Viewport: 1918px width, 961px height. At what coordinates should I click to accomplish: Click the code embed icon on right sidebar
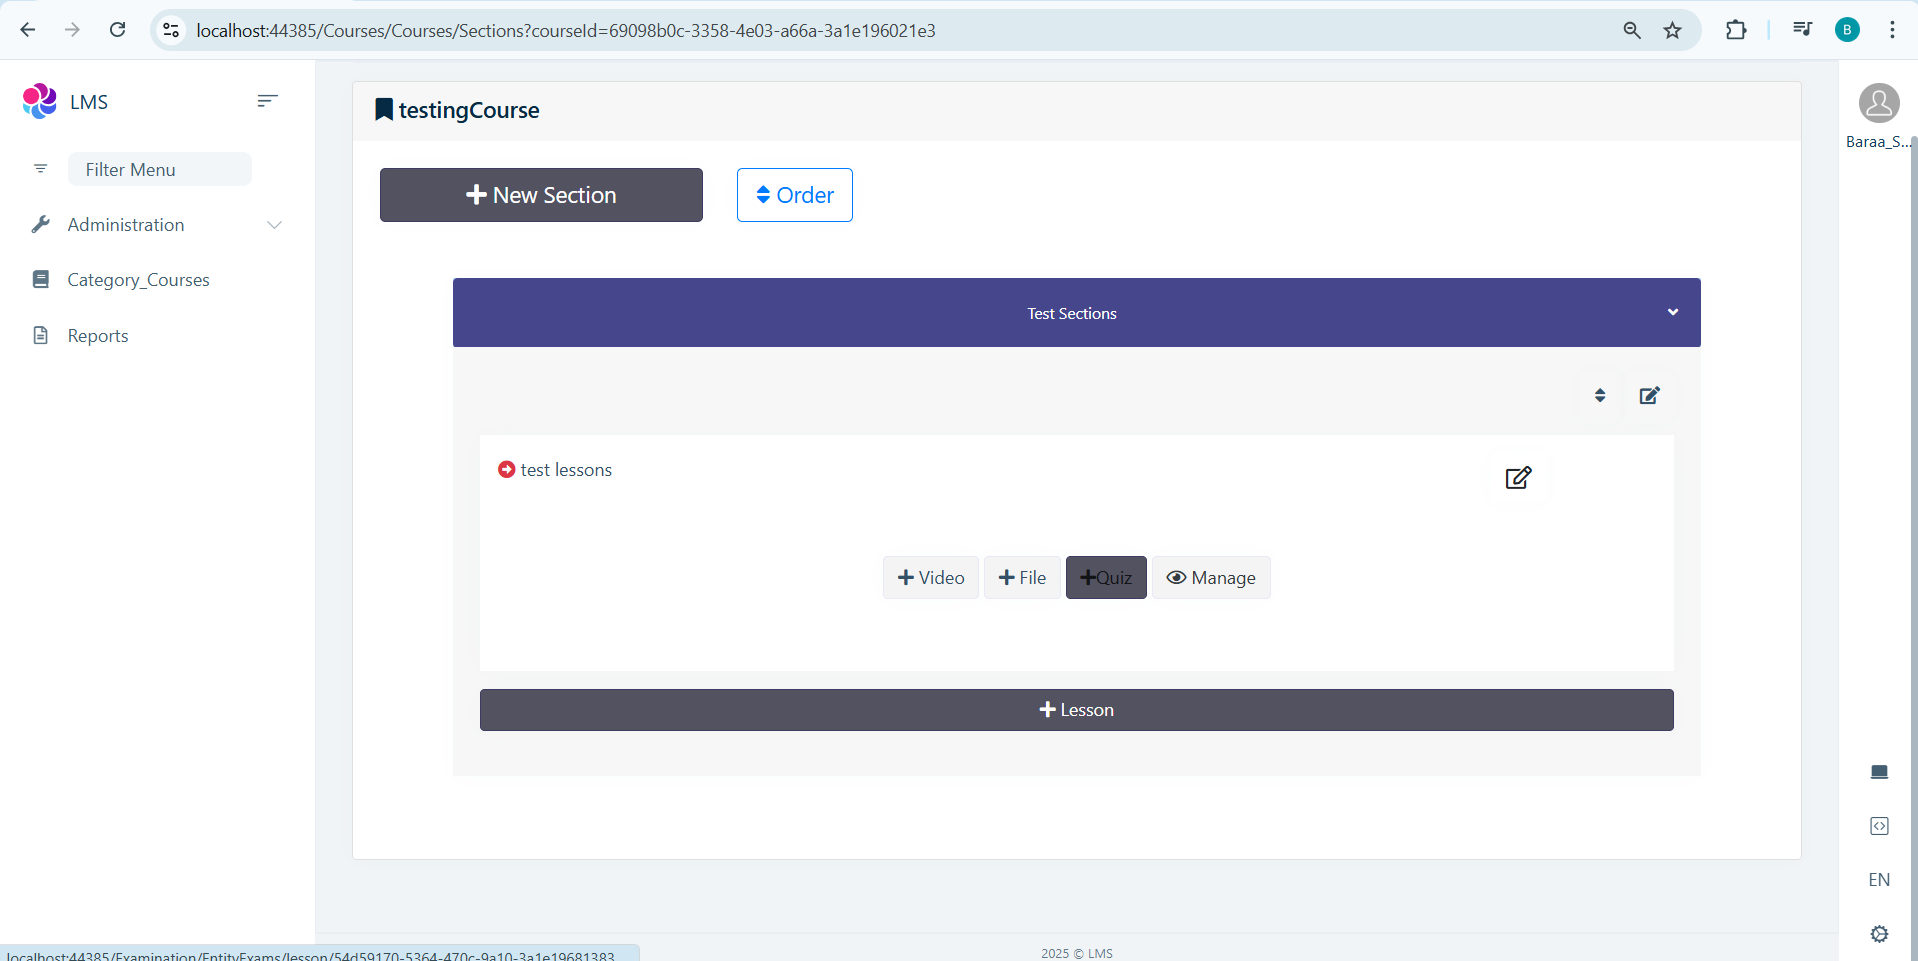tap(1879, 825)
